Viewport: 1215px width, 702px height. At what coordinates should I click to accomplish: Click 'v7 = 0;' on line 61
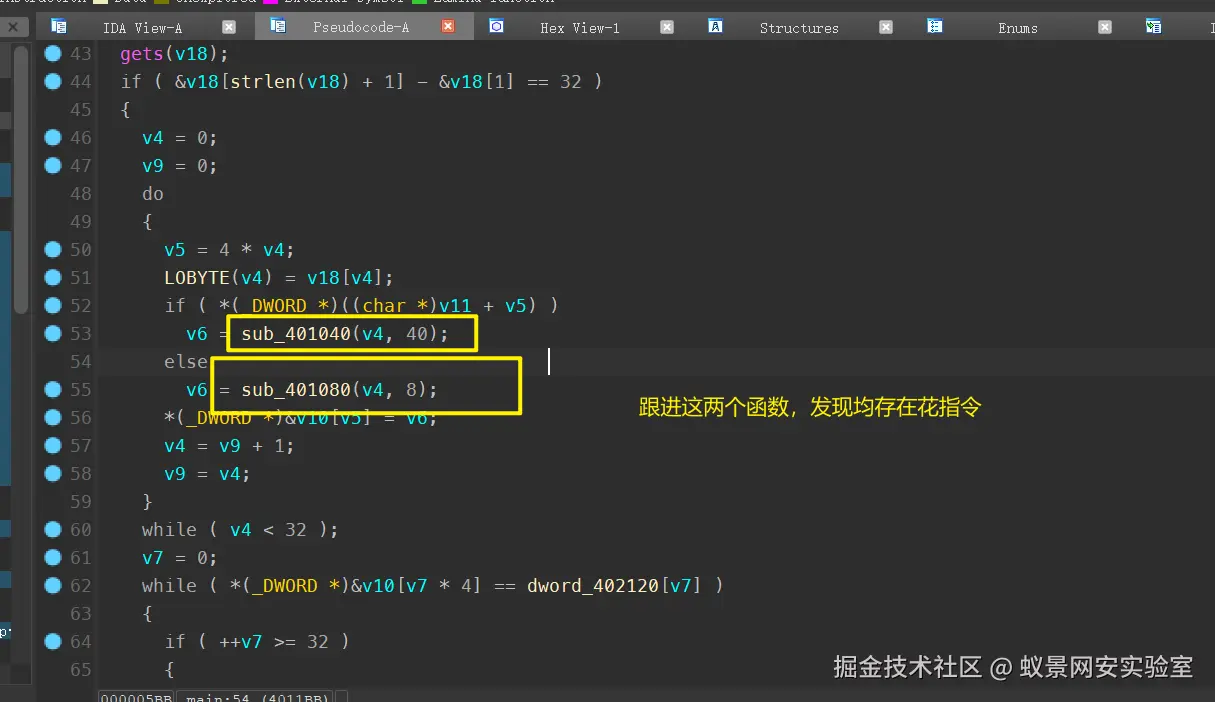point(180,557)
